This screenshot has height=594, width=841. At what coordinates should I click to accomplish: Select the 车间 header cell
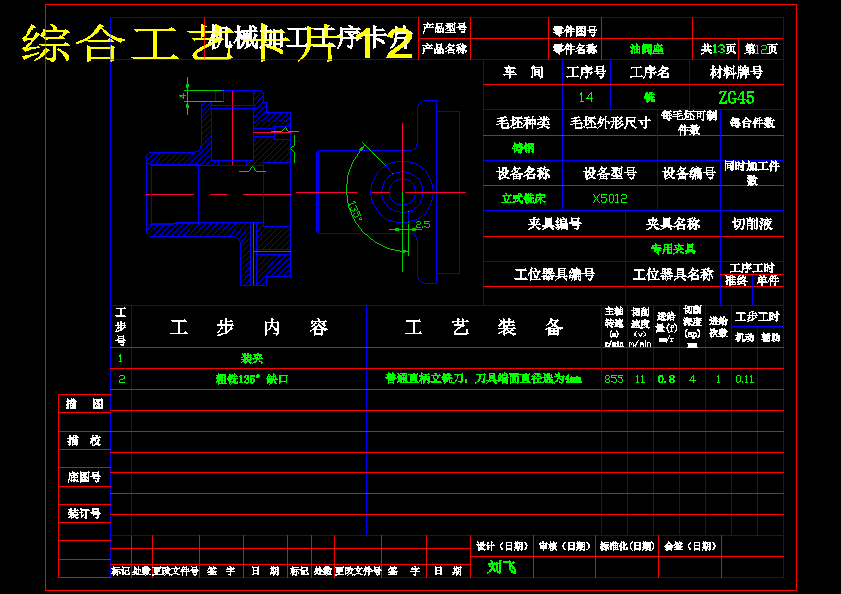tap(523, 72)
